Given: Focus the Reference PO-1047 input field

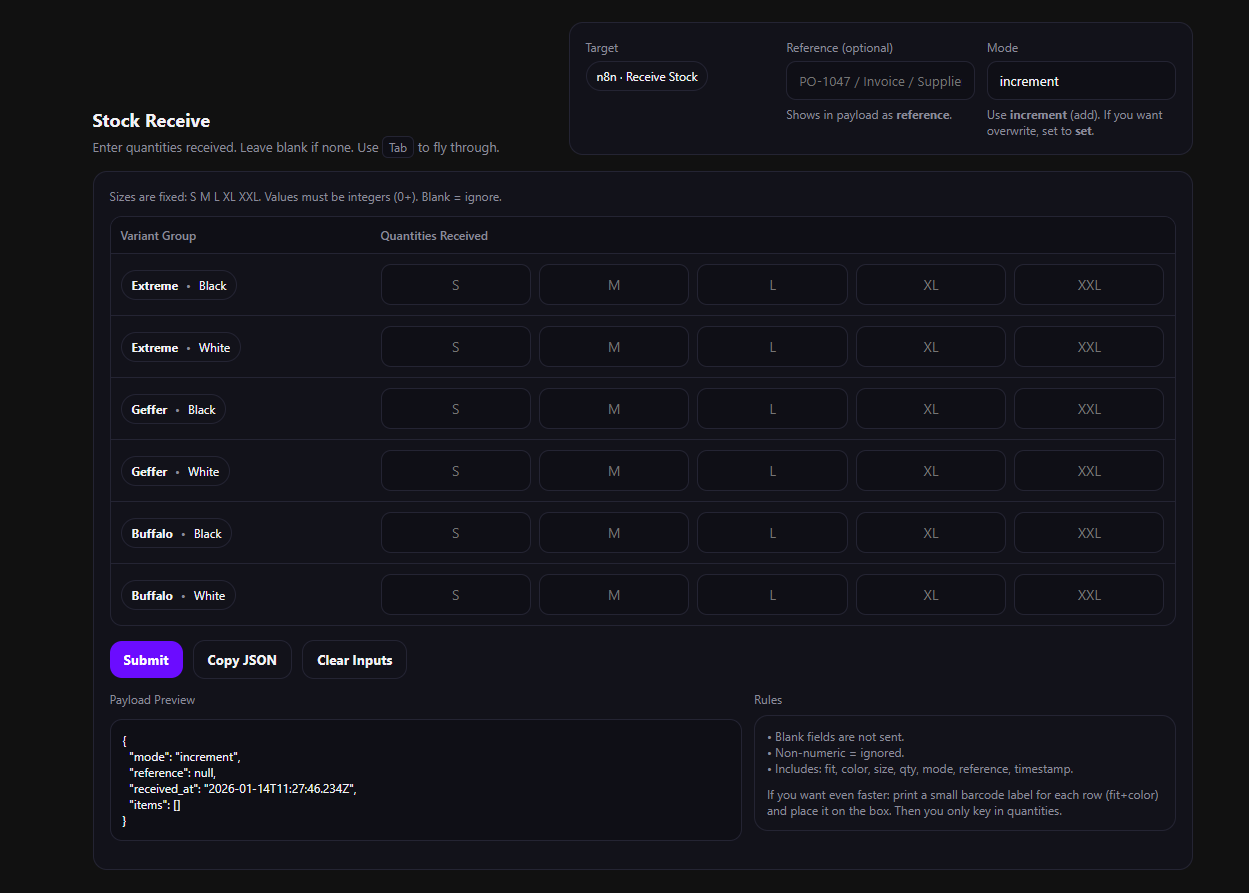Looking at the screenshot, I should (880, 81).
